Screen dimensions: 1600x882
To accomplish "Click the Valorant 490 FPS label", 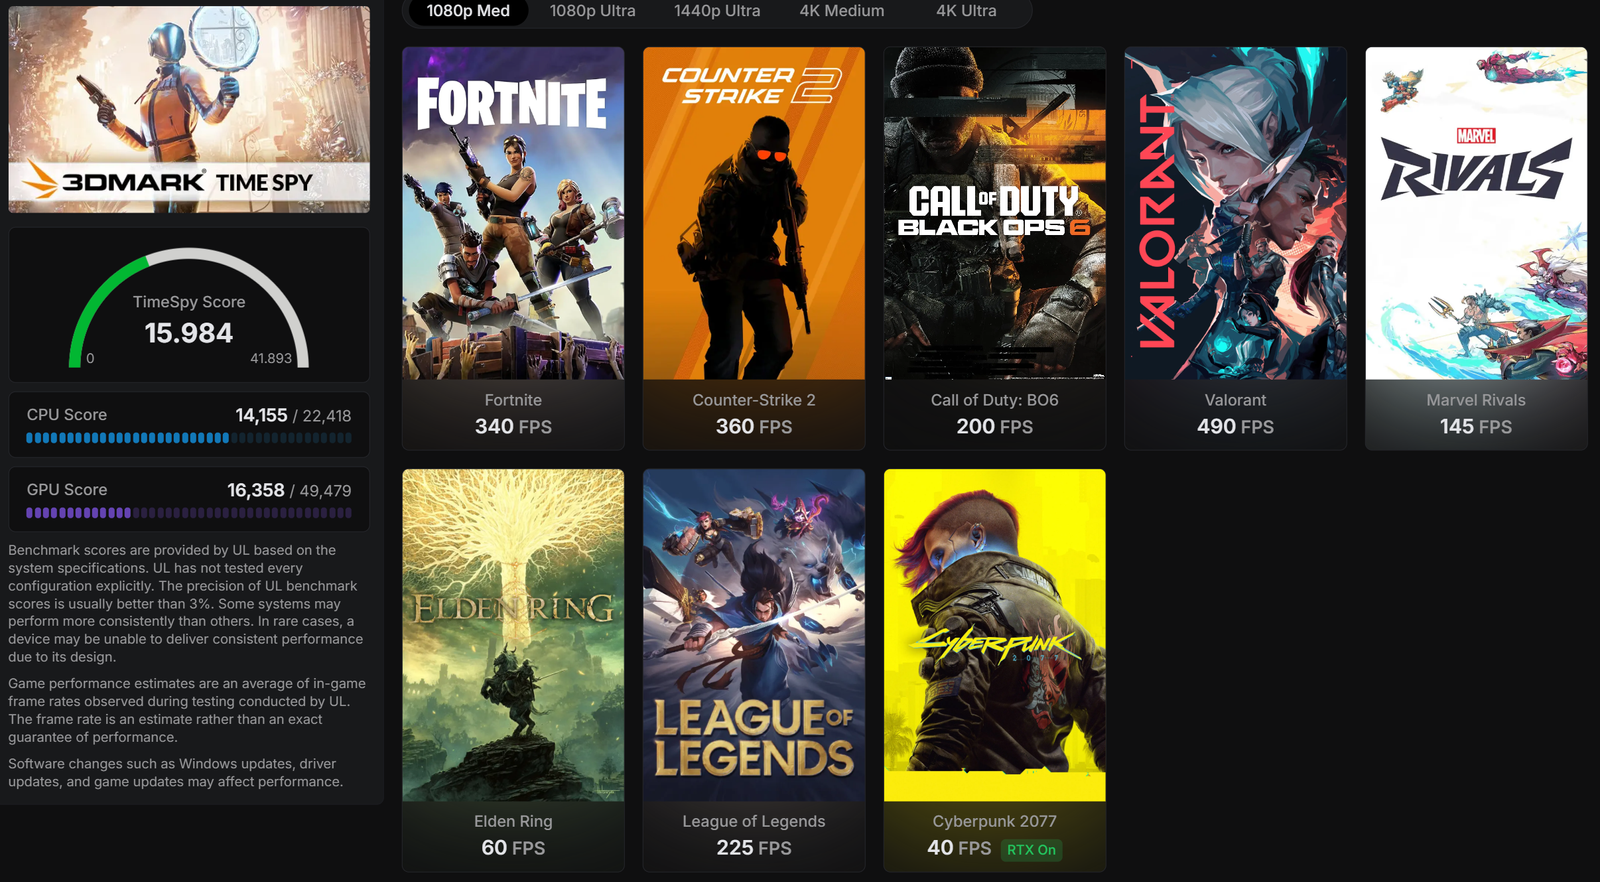I will (1235, 426).
